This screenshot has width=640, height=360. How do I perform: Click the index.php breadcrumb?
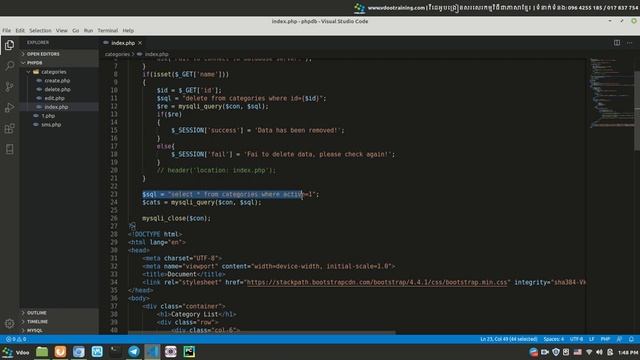[x=156, y=54]
